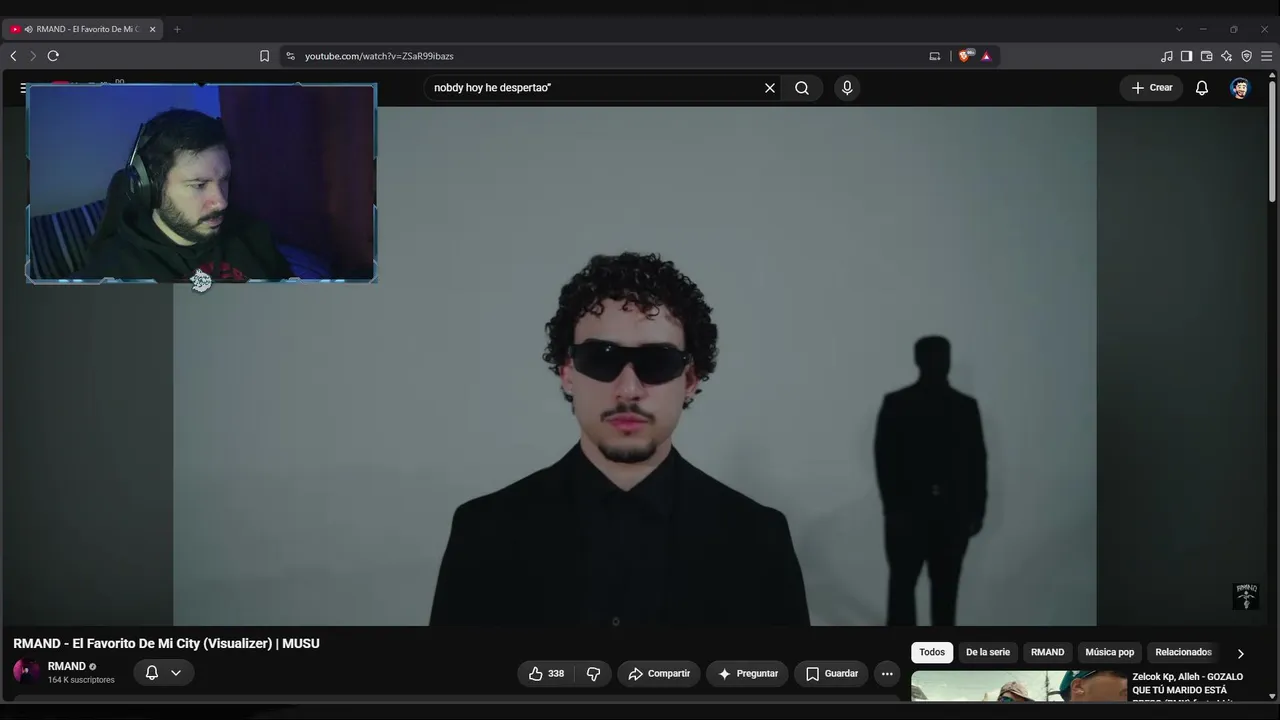Save video with Guardar button
Screen dimensions: 1280x720
(x=831, y=674)
